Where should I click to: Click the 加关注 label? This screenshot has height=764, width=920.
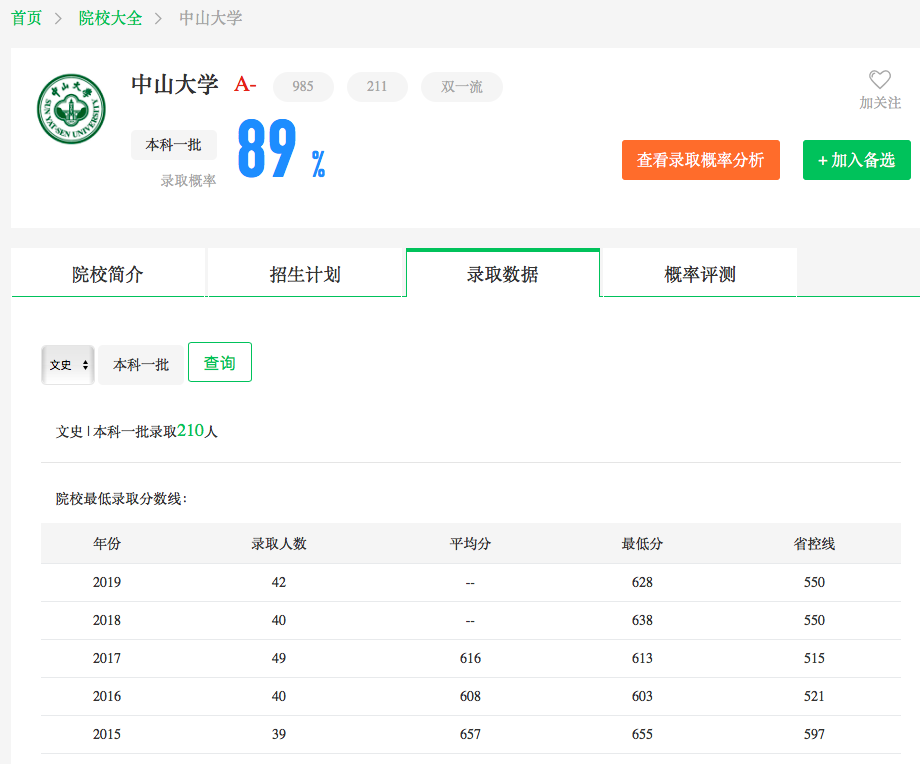pos(880,103)
